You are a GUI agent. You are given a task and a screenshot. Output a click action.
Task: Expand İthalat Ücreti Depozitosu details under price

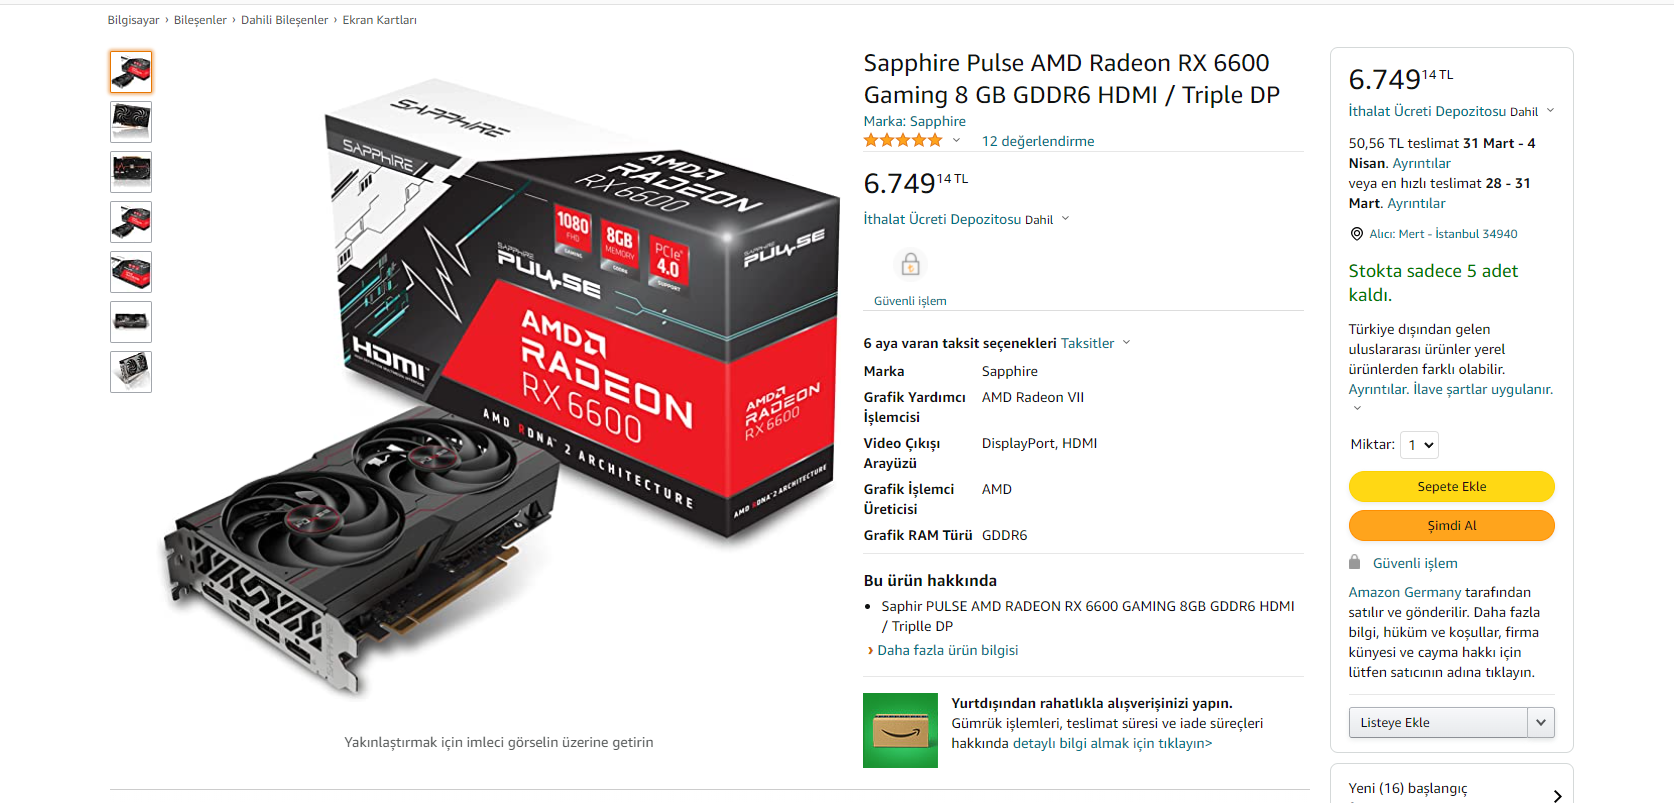coord(966,219)
